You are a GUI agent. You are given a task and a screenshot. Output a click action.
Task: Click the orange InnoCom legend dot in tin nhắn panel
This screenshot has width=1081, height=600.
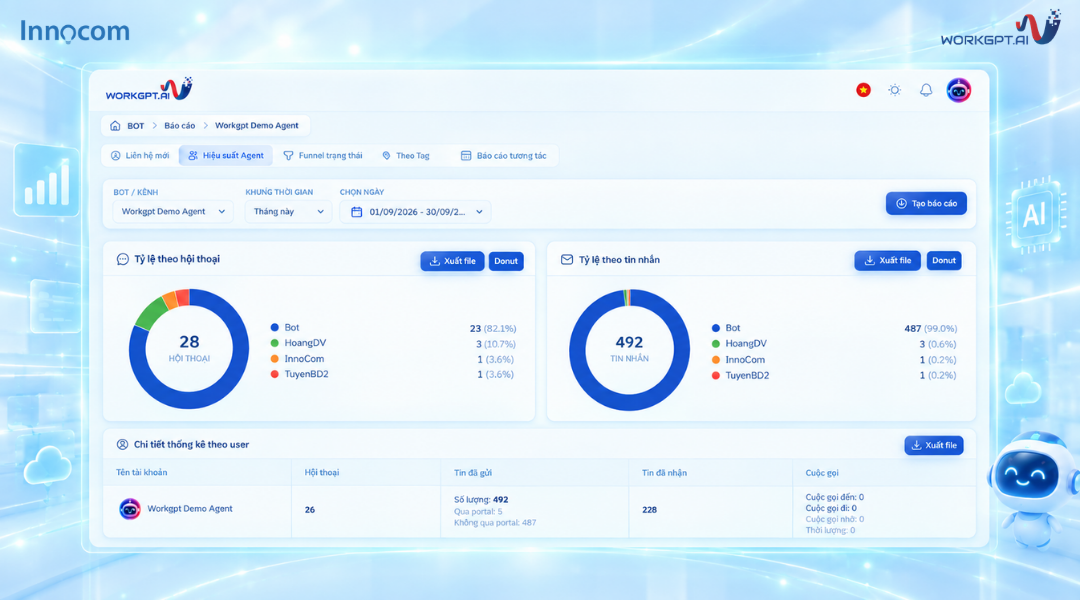coord(716,359)
